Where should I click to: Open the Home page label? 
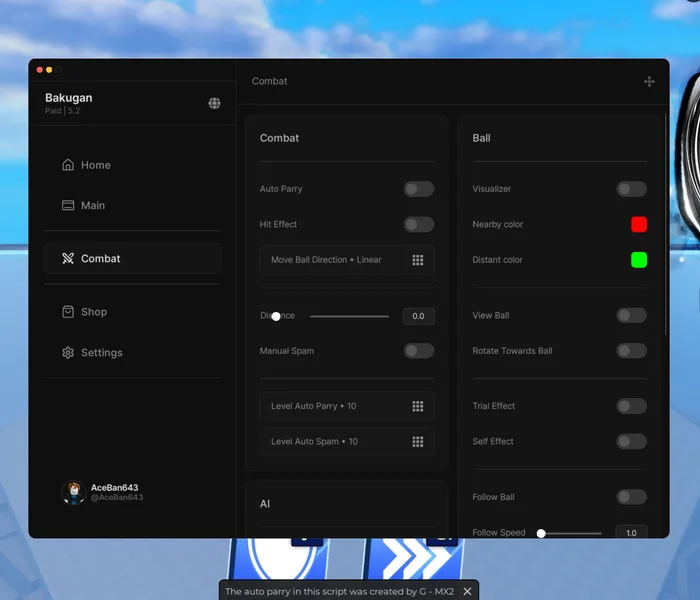pyautogui.click(x=96, y=165)
